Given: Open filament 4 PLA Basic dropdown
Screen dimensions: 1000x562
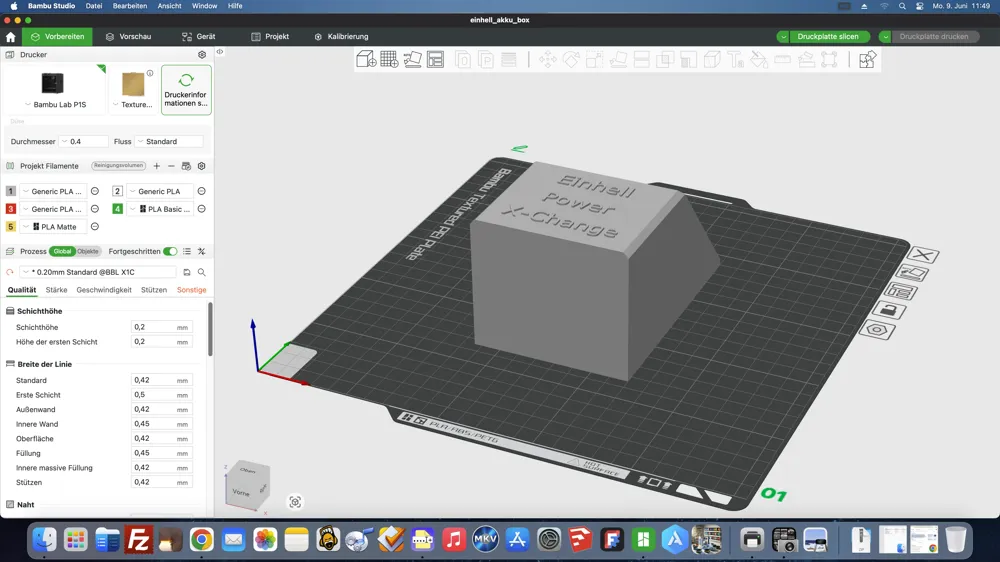Looking at the screenshot, I should (159, 209).
